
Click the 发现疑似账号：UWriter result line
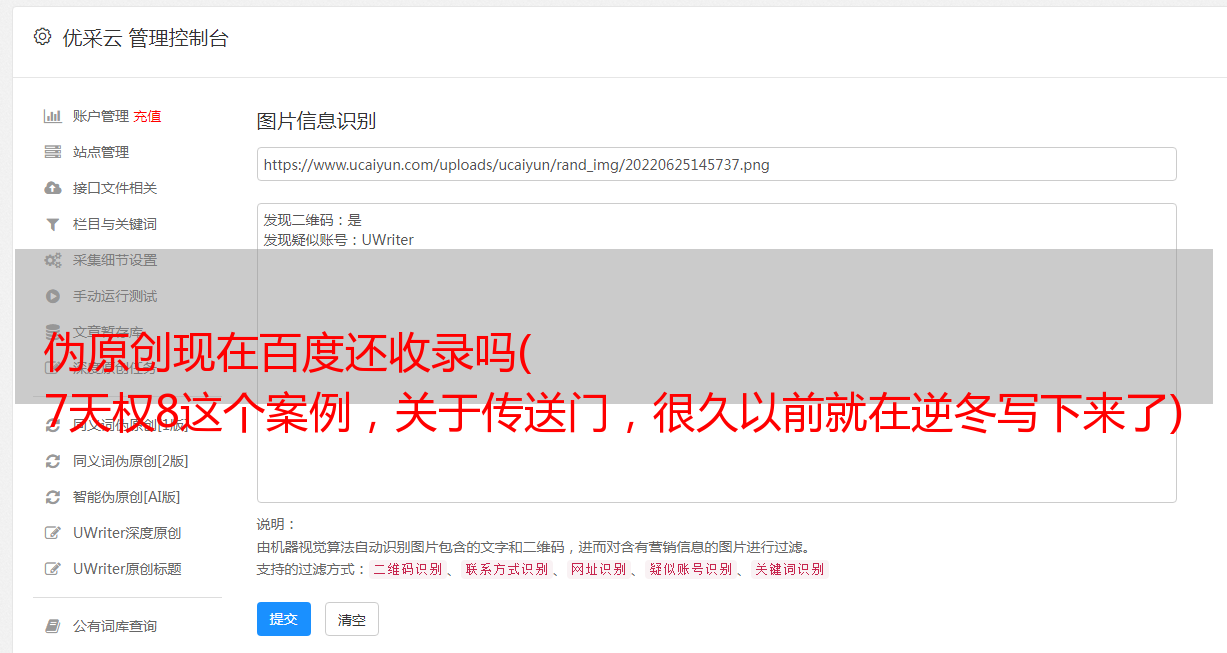click(339, 240)
